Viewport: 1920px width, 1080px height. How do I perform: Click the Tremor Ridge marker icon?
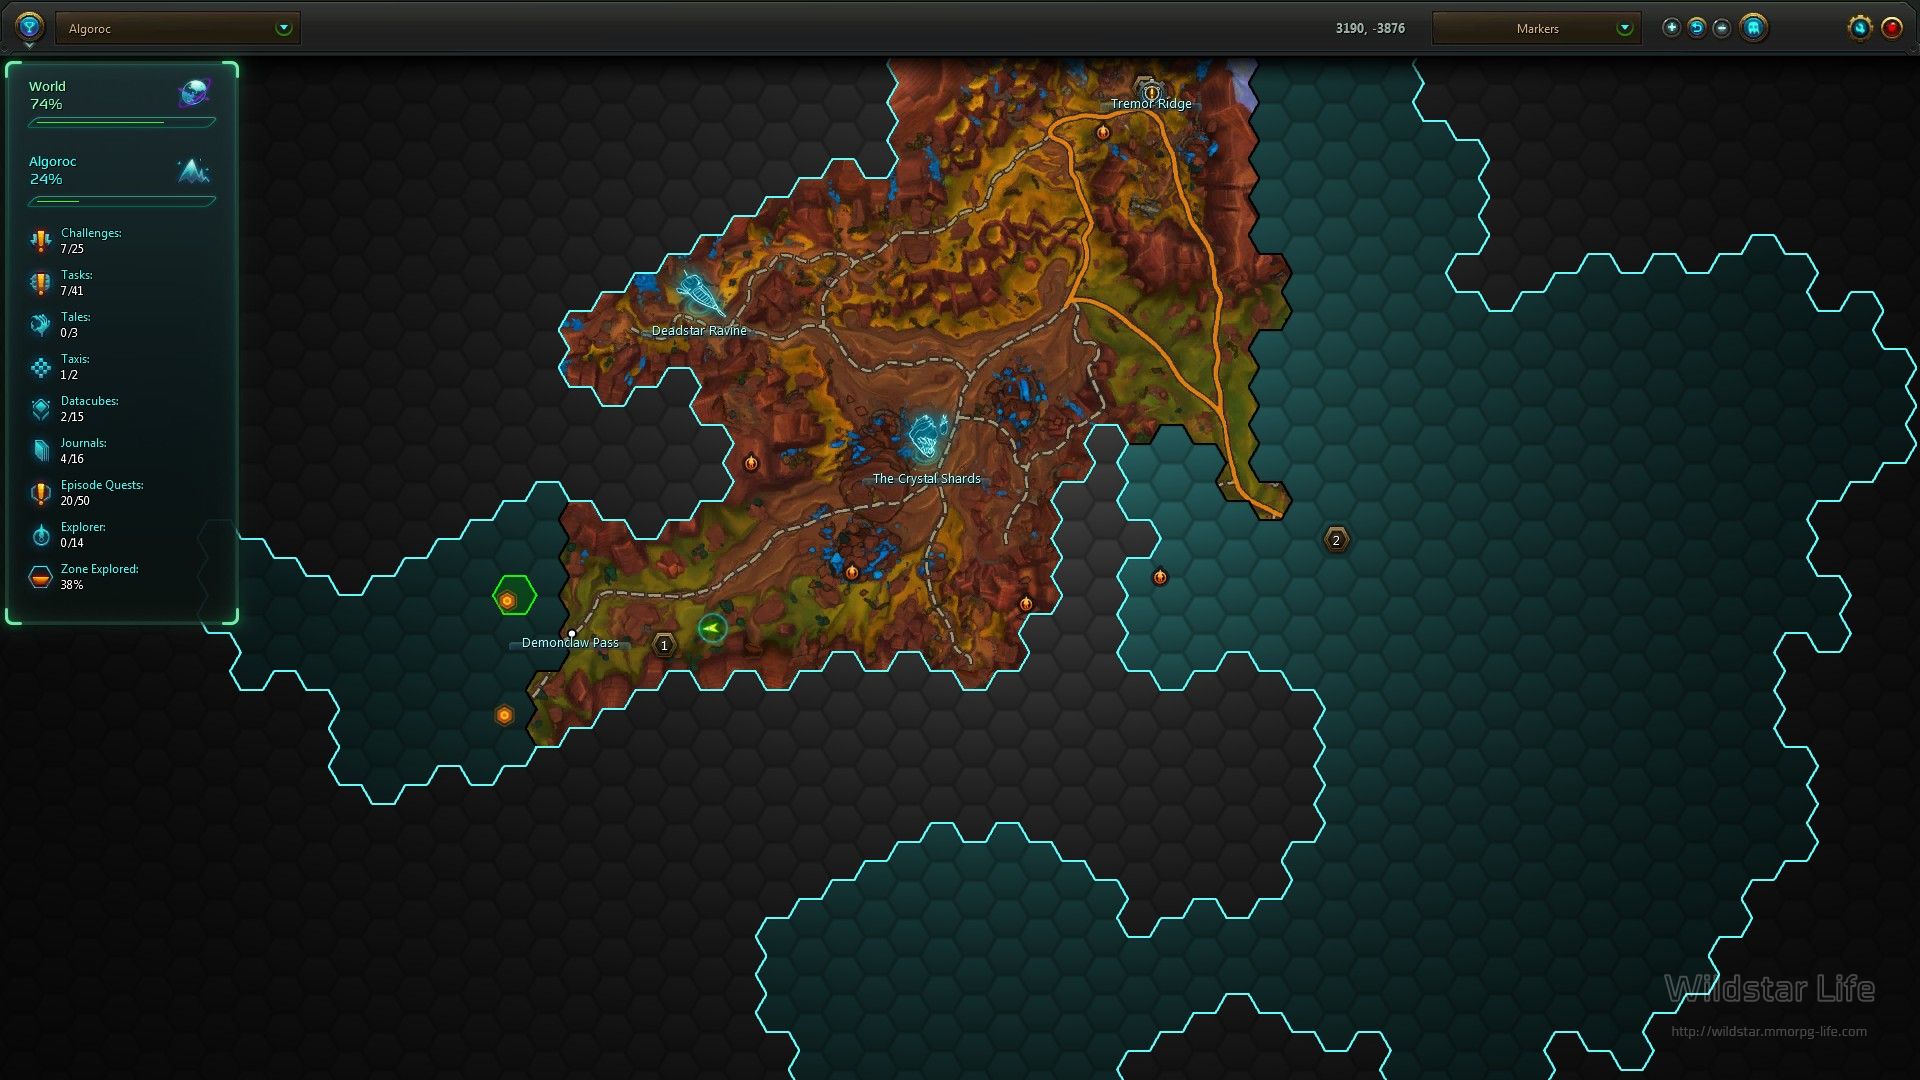[1150, 90]
